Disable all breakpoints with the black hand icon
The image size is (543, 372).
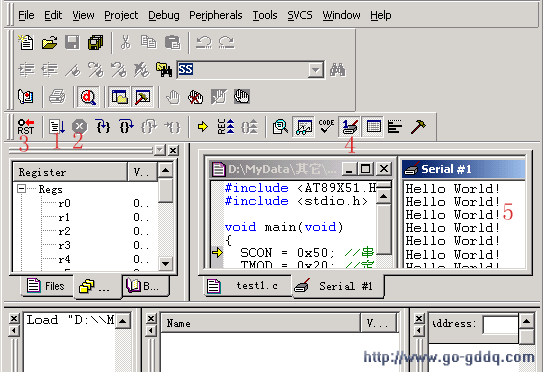click(241, 97)
